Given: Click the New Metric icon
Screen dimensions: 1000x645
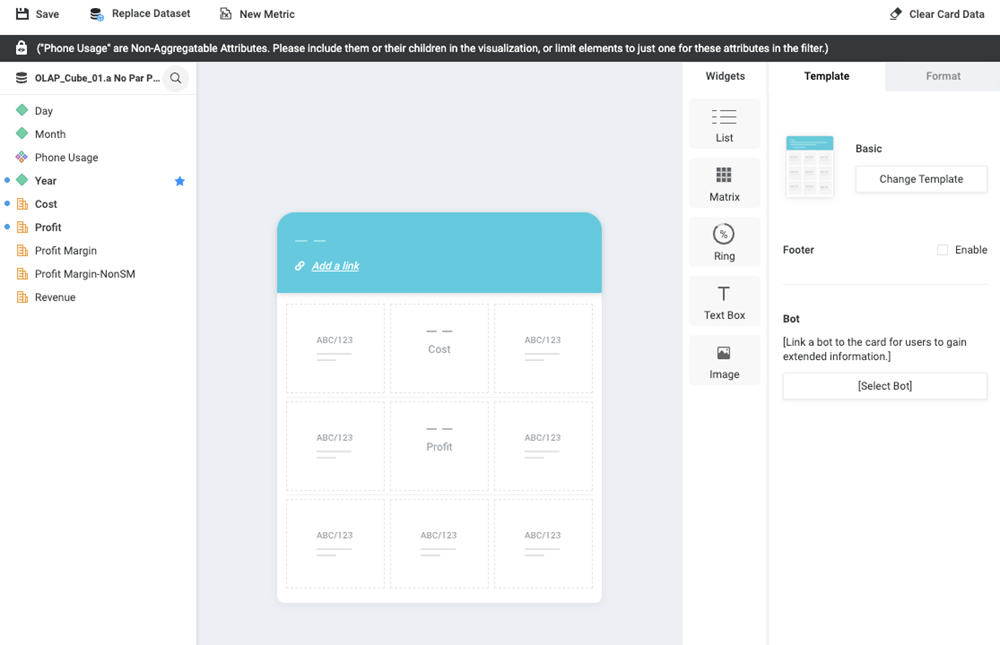Looking at the screenshot, I should 226,14.
